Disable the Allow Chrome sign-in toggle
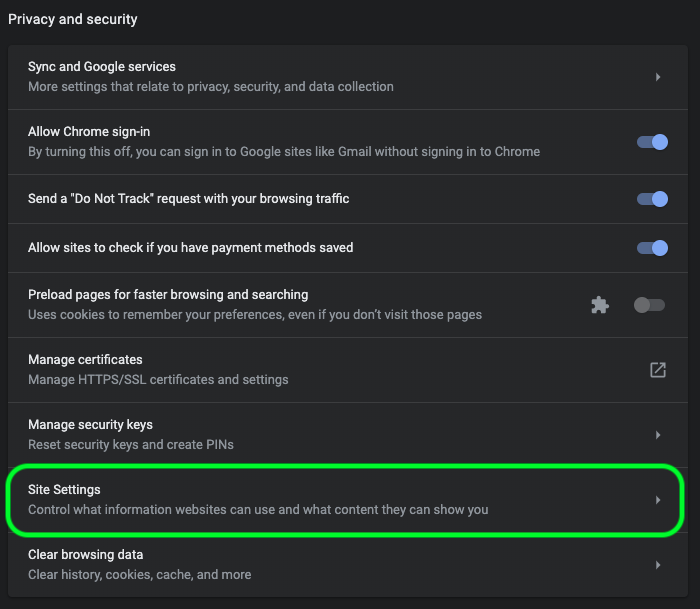The height and width of the screenshot is (609, 700). (x=652, y=142)
